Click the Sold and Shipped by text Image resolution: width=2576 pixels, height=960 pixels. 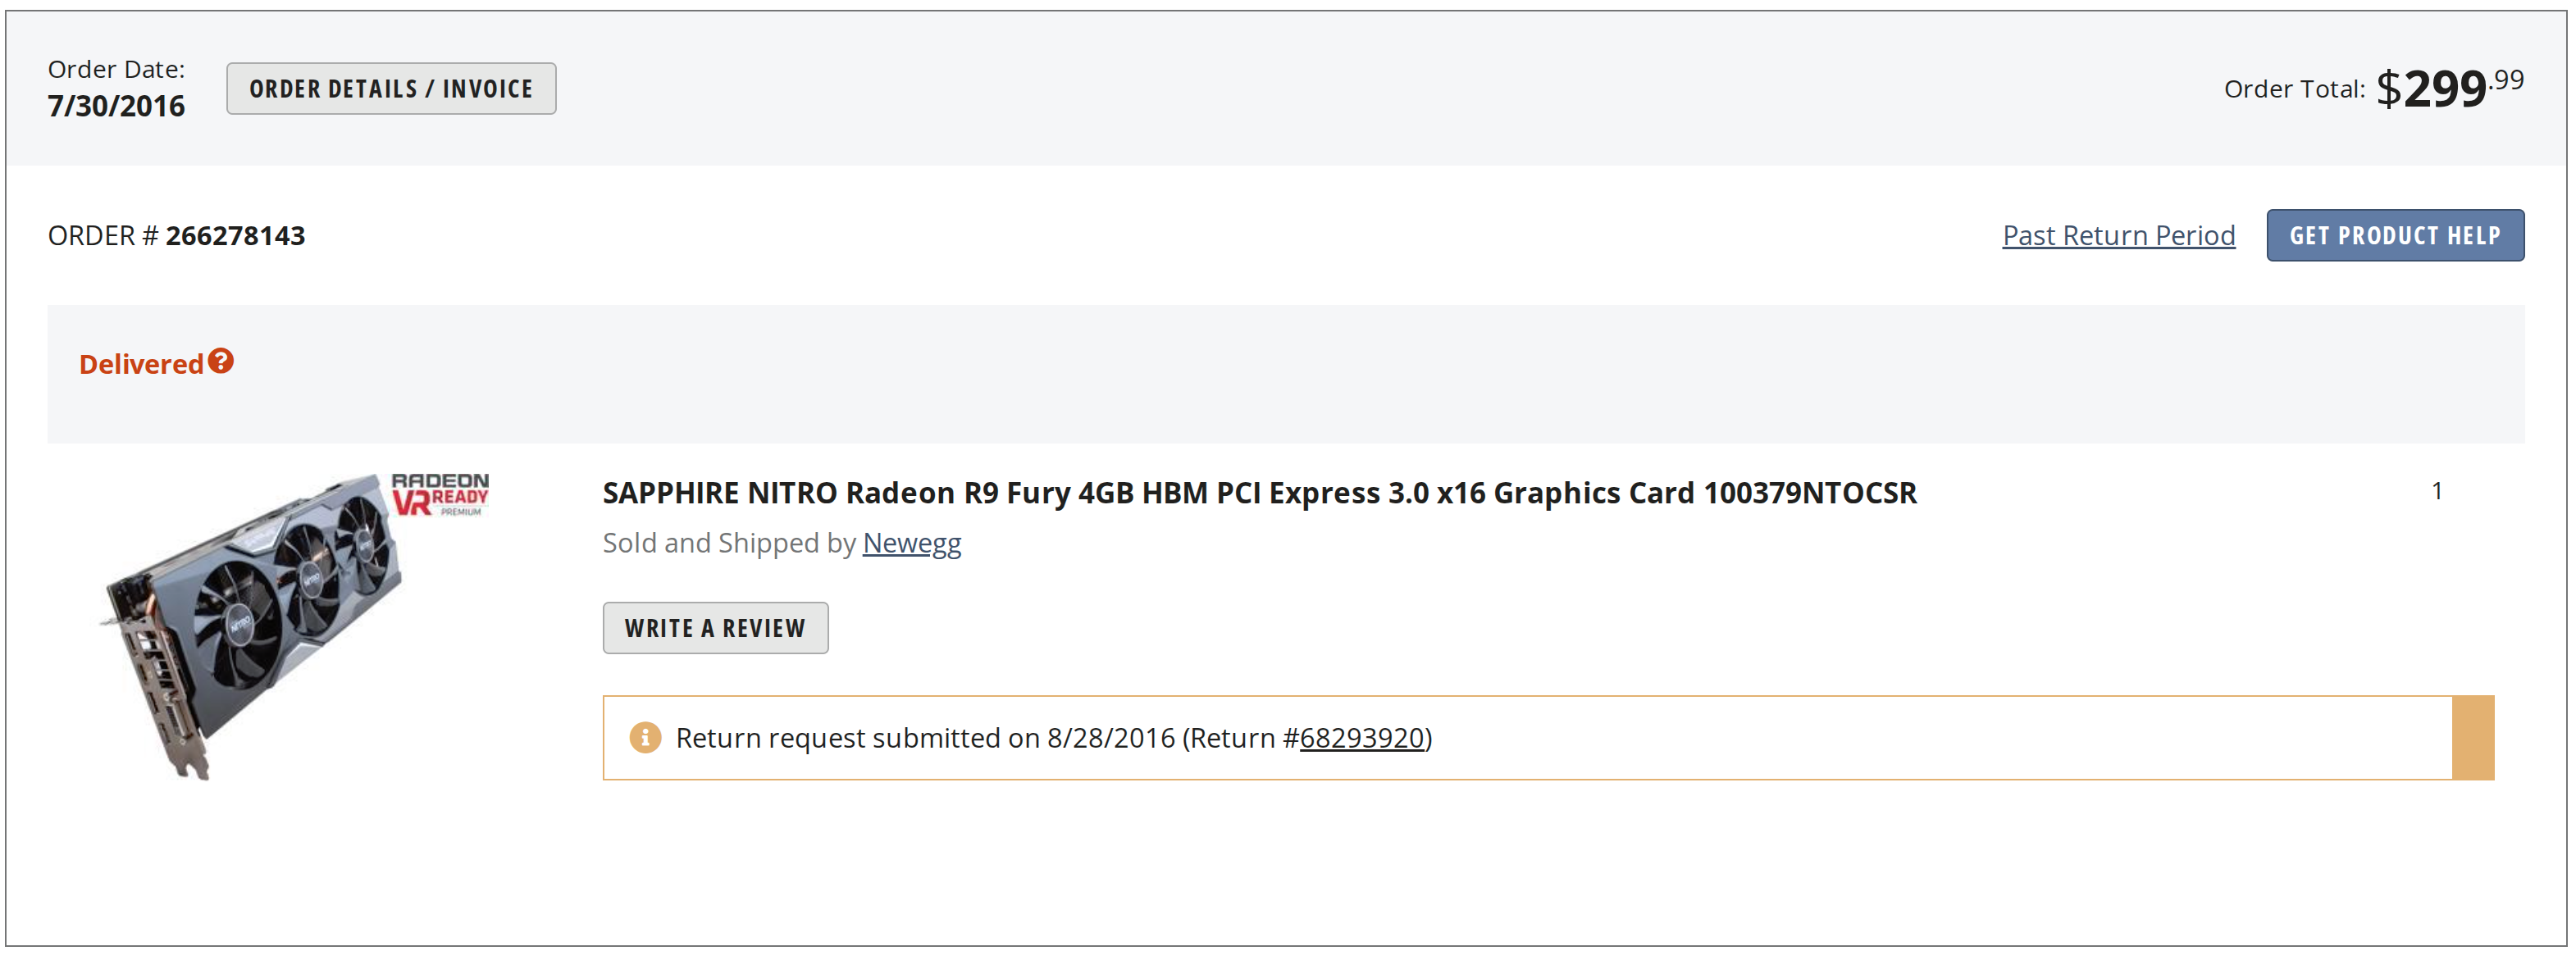[x=728, y=543]
